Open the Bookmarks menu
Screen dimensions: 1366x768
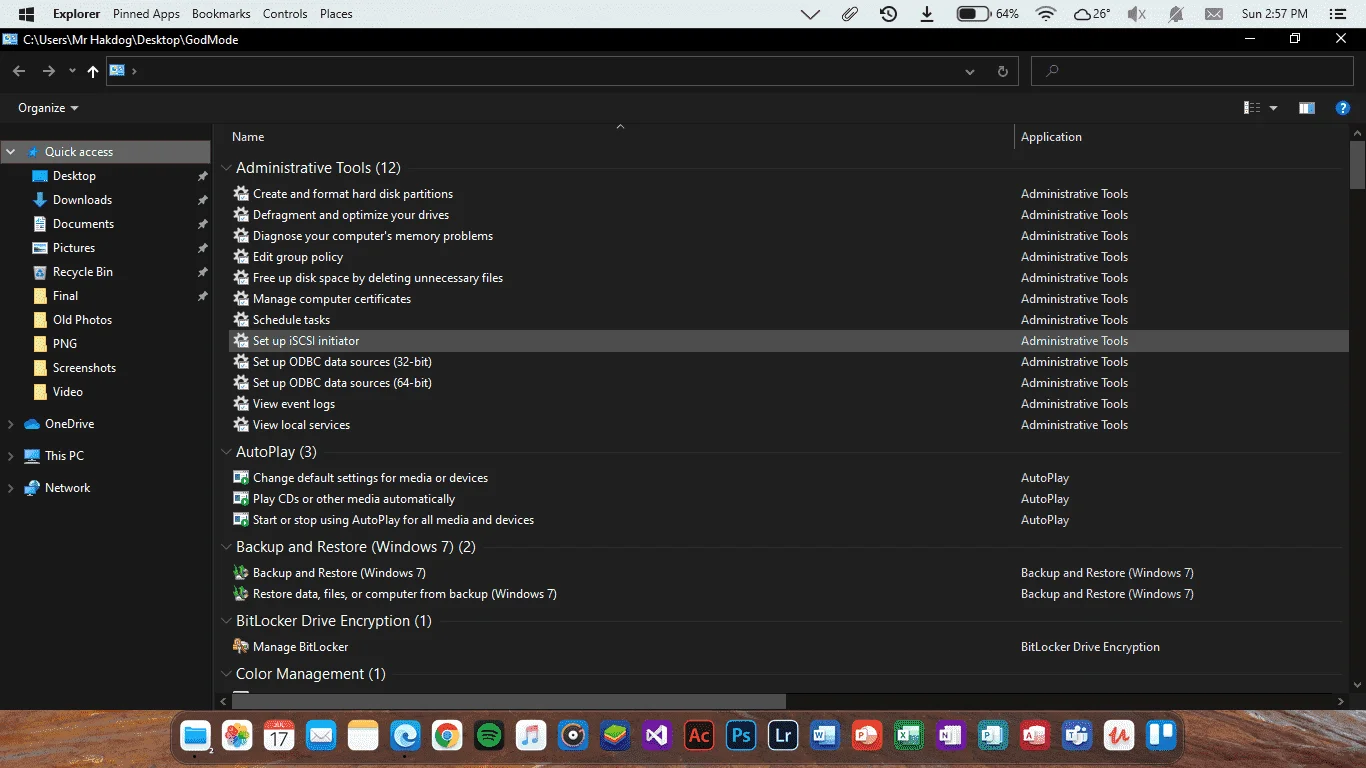(222, 14)
